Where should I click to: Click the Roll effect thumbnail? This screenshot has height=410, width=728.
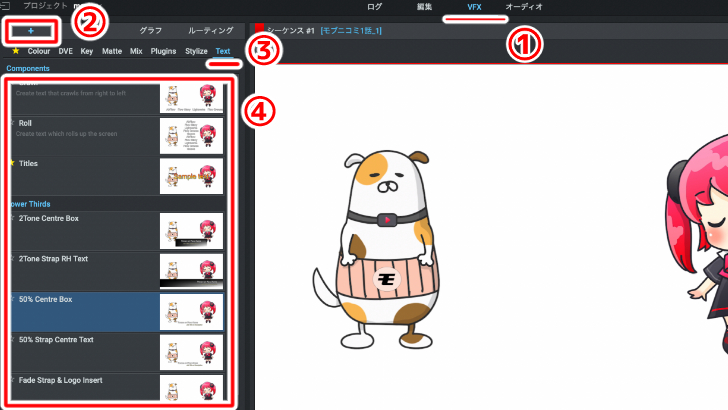191,136
